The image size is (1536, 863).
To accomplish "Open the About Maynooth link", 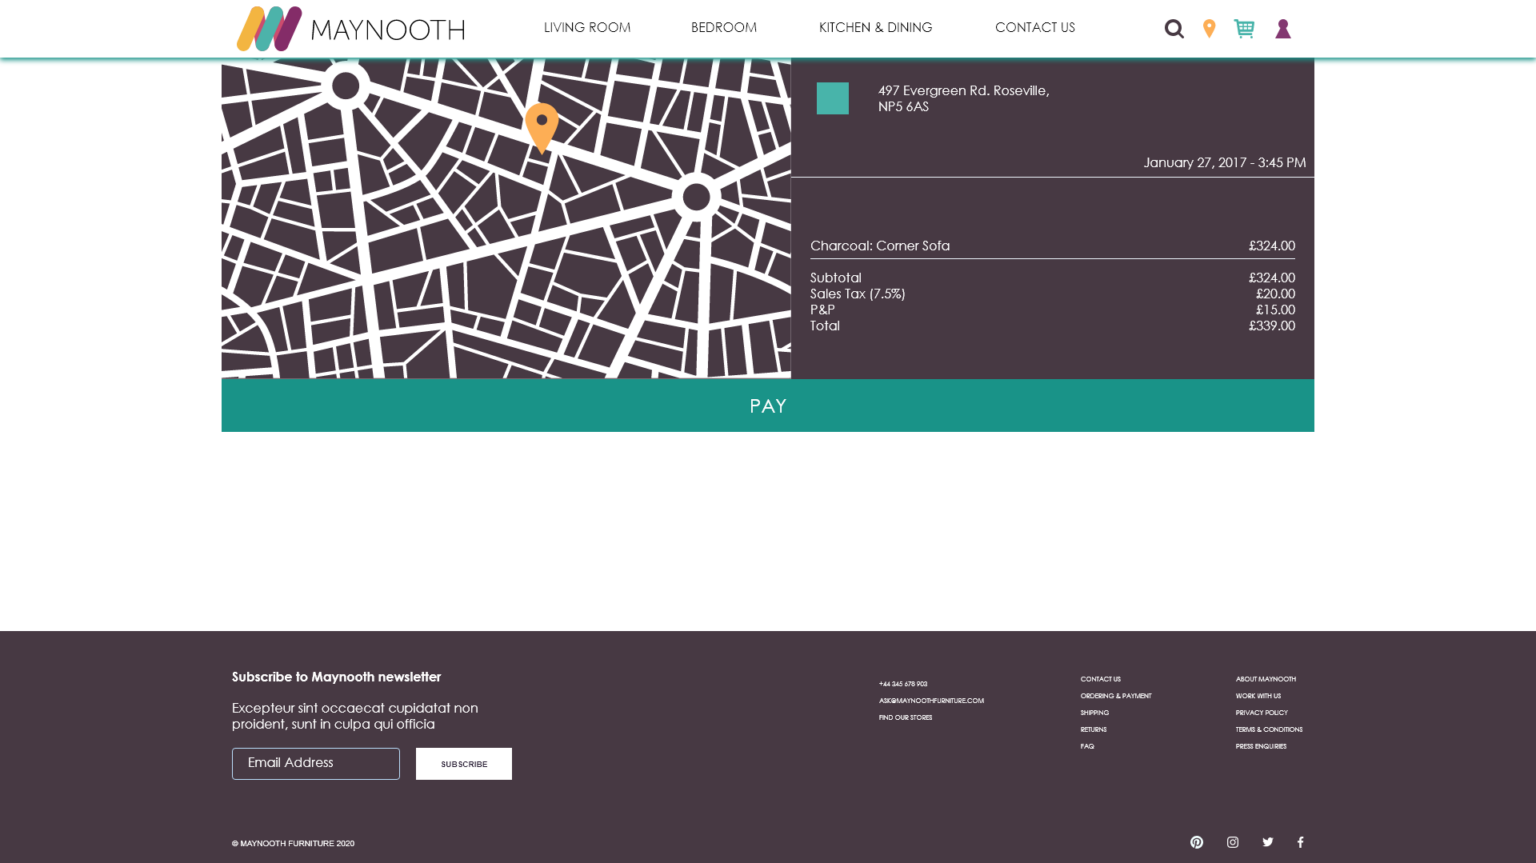I will point(1265,679).
